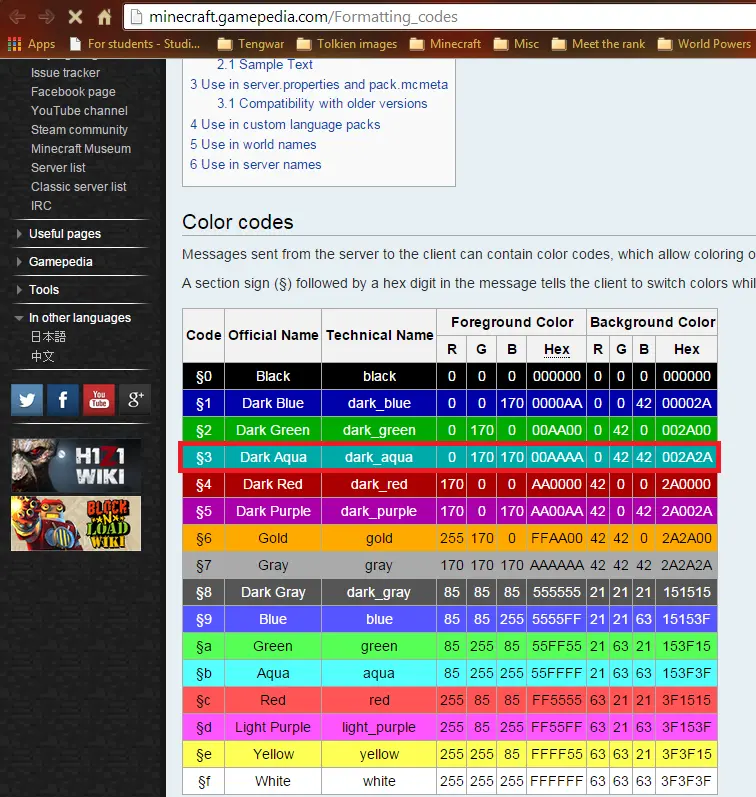The image size is (756, 797).
Task: Click the 5555FF hex value cell
Action: pos(557,619)
